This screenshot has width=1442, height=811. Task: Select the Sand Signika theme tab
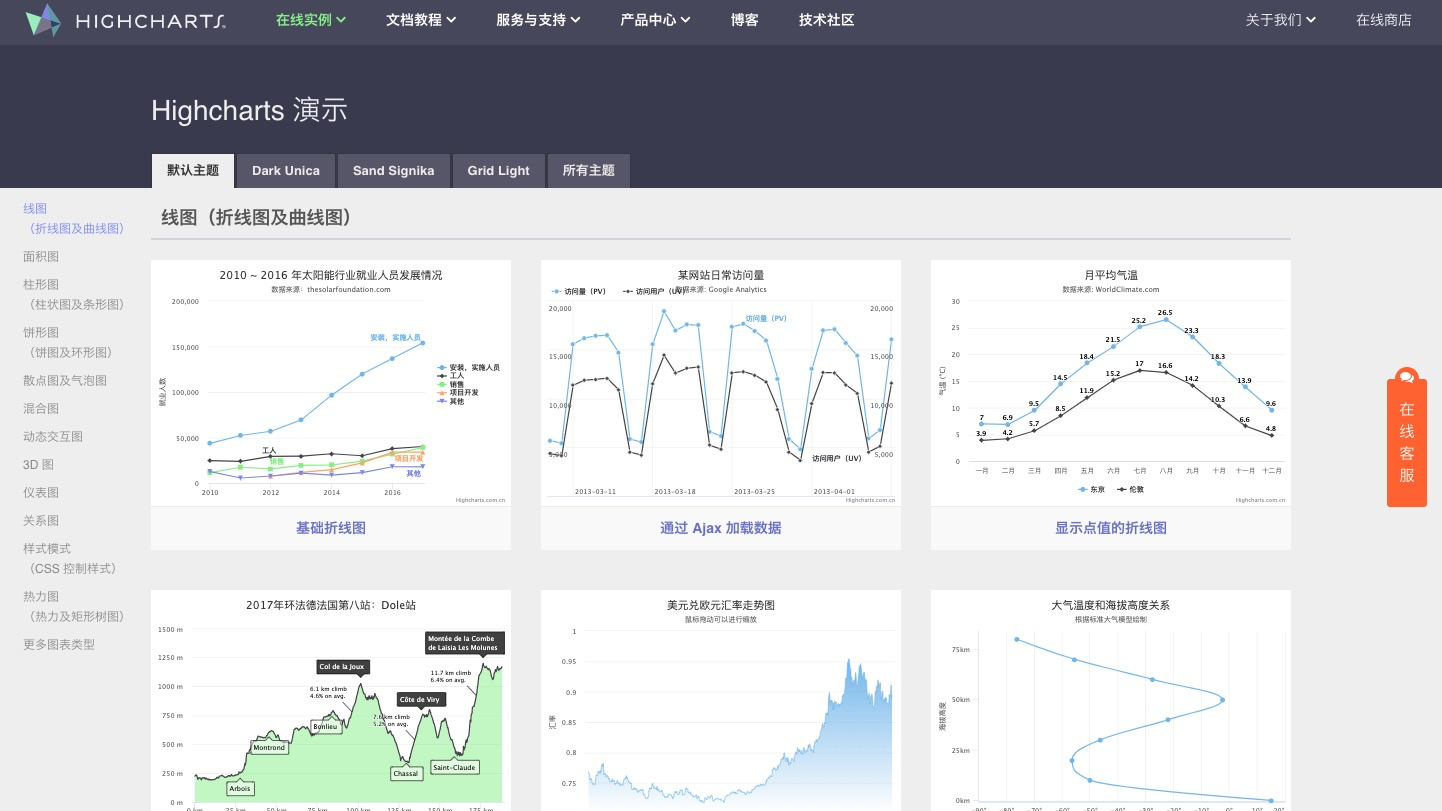tap(393, 170)
